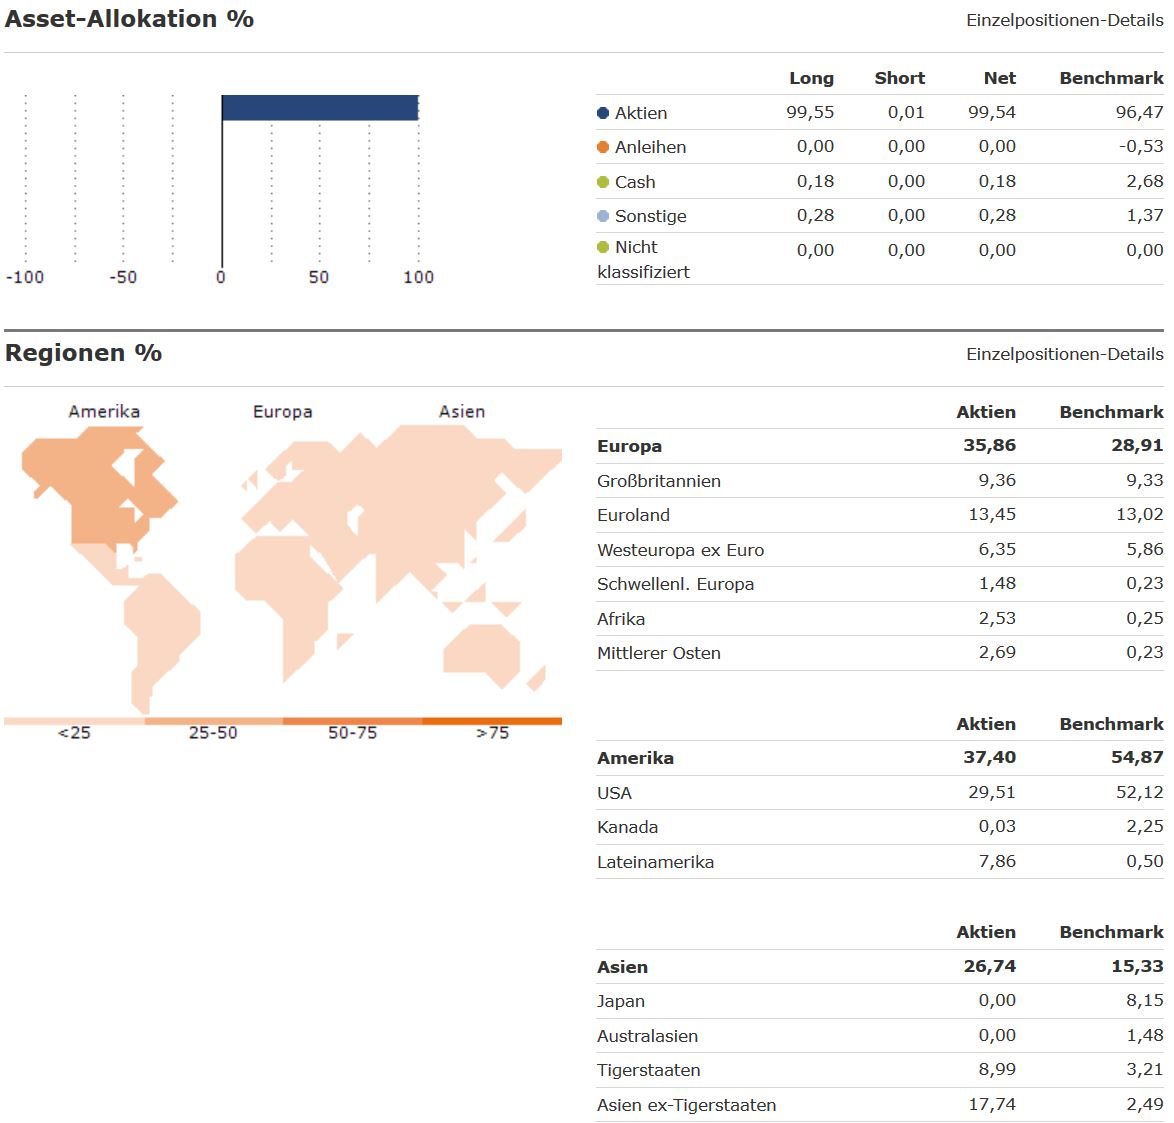This screenshot has height=1123, width=1174.
Task: Open Einzelpositionen-Details in Asset-Allokation section
Action: tap(1064, 20)
